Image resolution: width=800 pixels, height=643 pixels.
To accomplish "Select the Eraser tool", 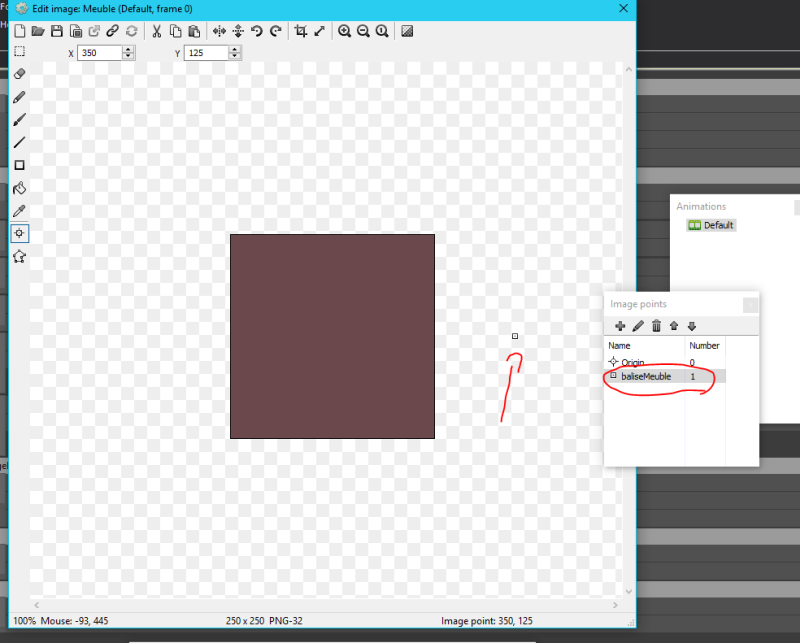I will 19,74.
